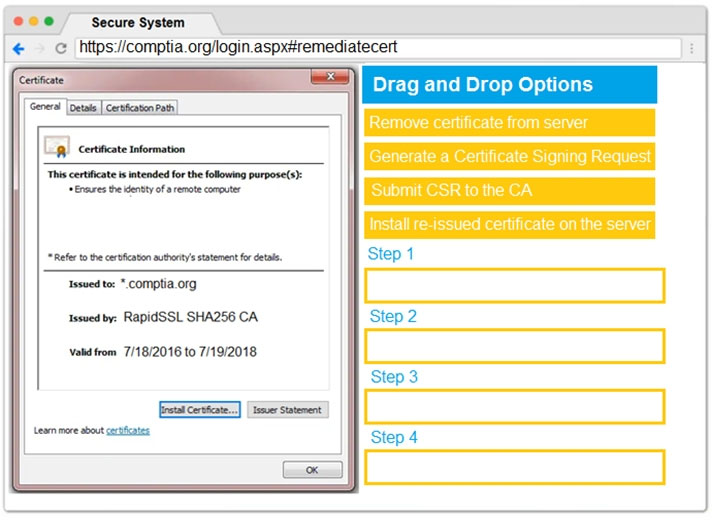Click the 'Certificate Information' heading
This screenshot has height=520, width=712.
[x=132, y=149]
